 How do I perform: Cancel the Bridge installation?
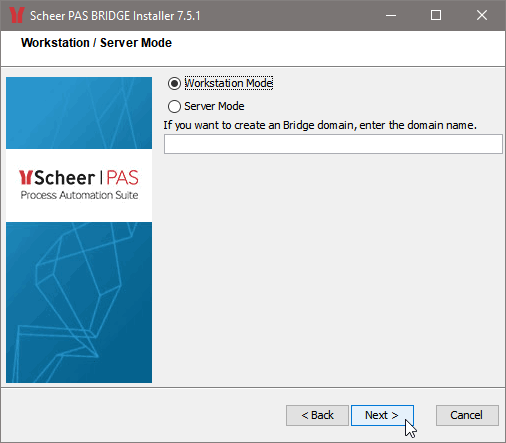(x=467, y=415)
